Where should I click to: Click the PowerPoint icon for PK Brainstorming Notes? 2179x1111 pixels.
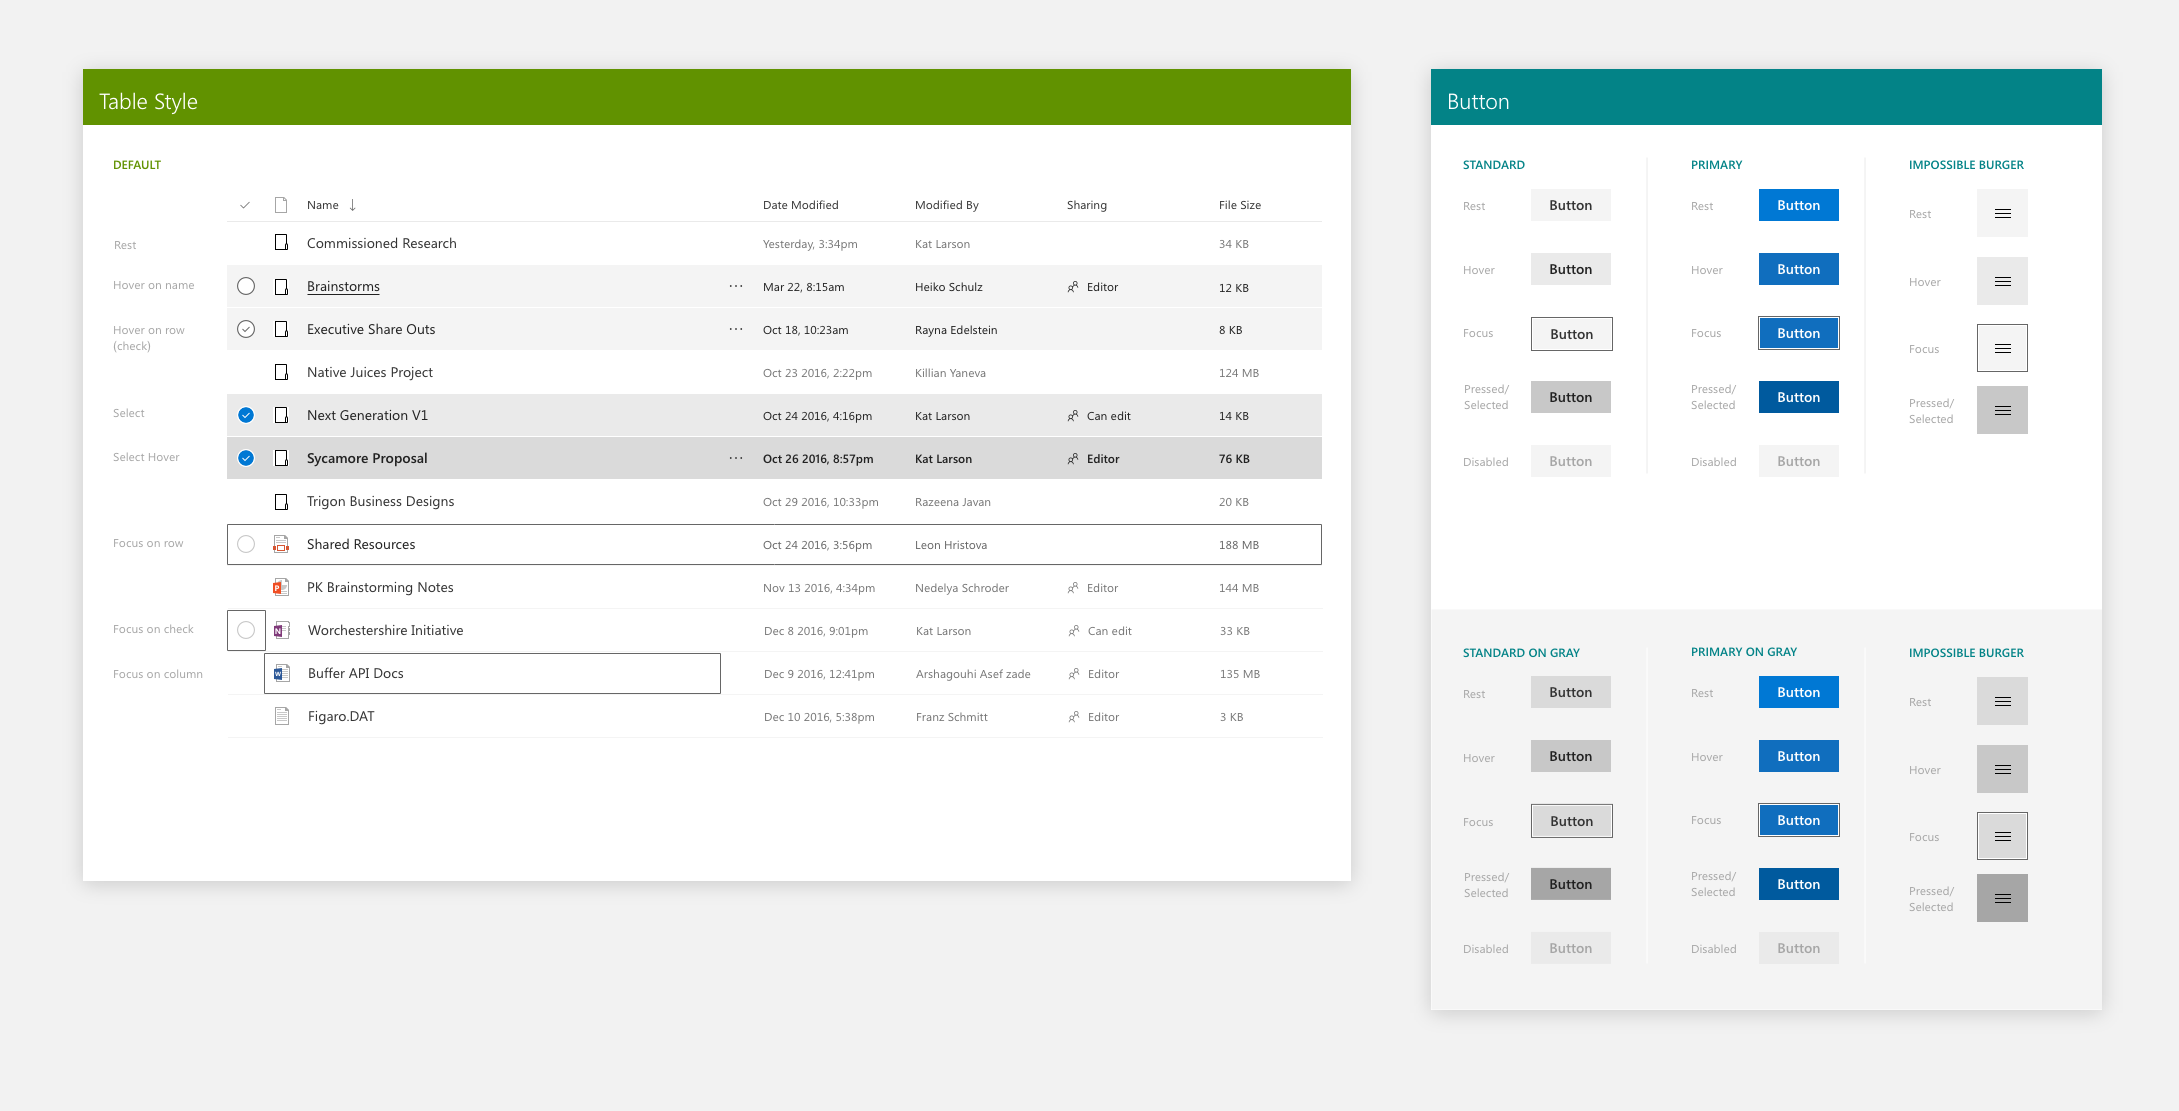[281, 587]
